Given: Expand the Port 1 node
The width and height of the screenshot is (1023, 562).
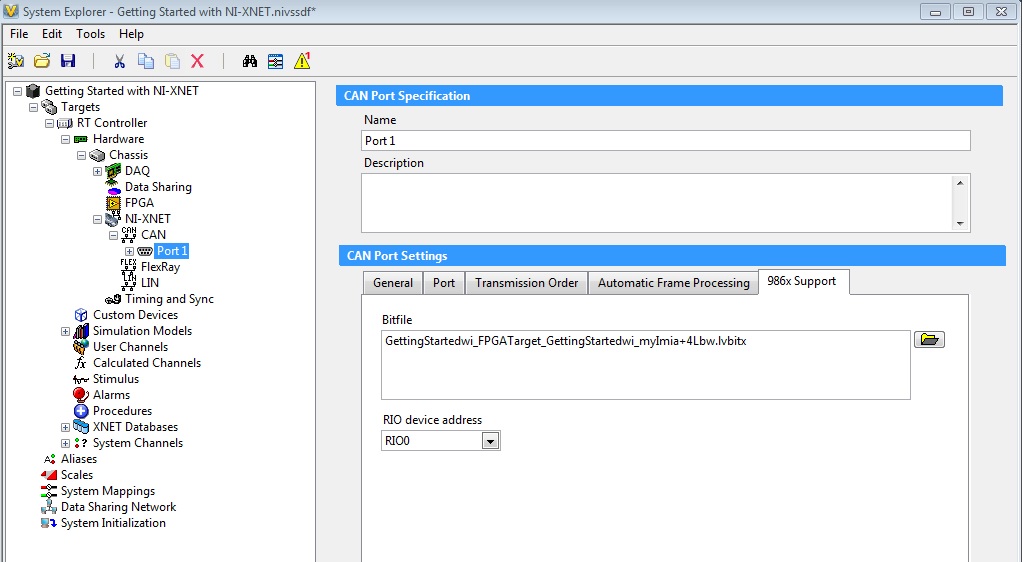Looking at the screenshot, I should [x=129, y=251].
